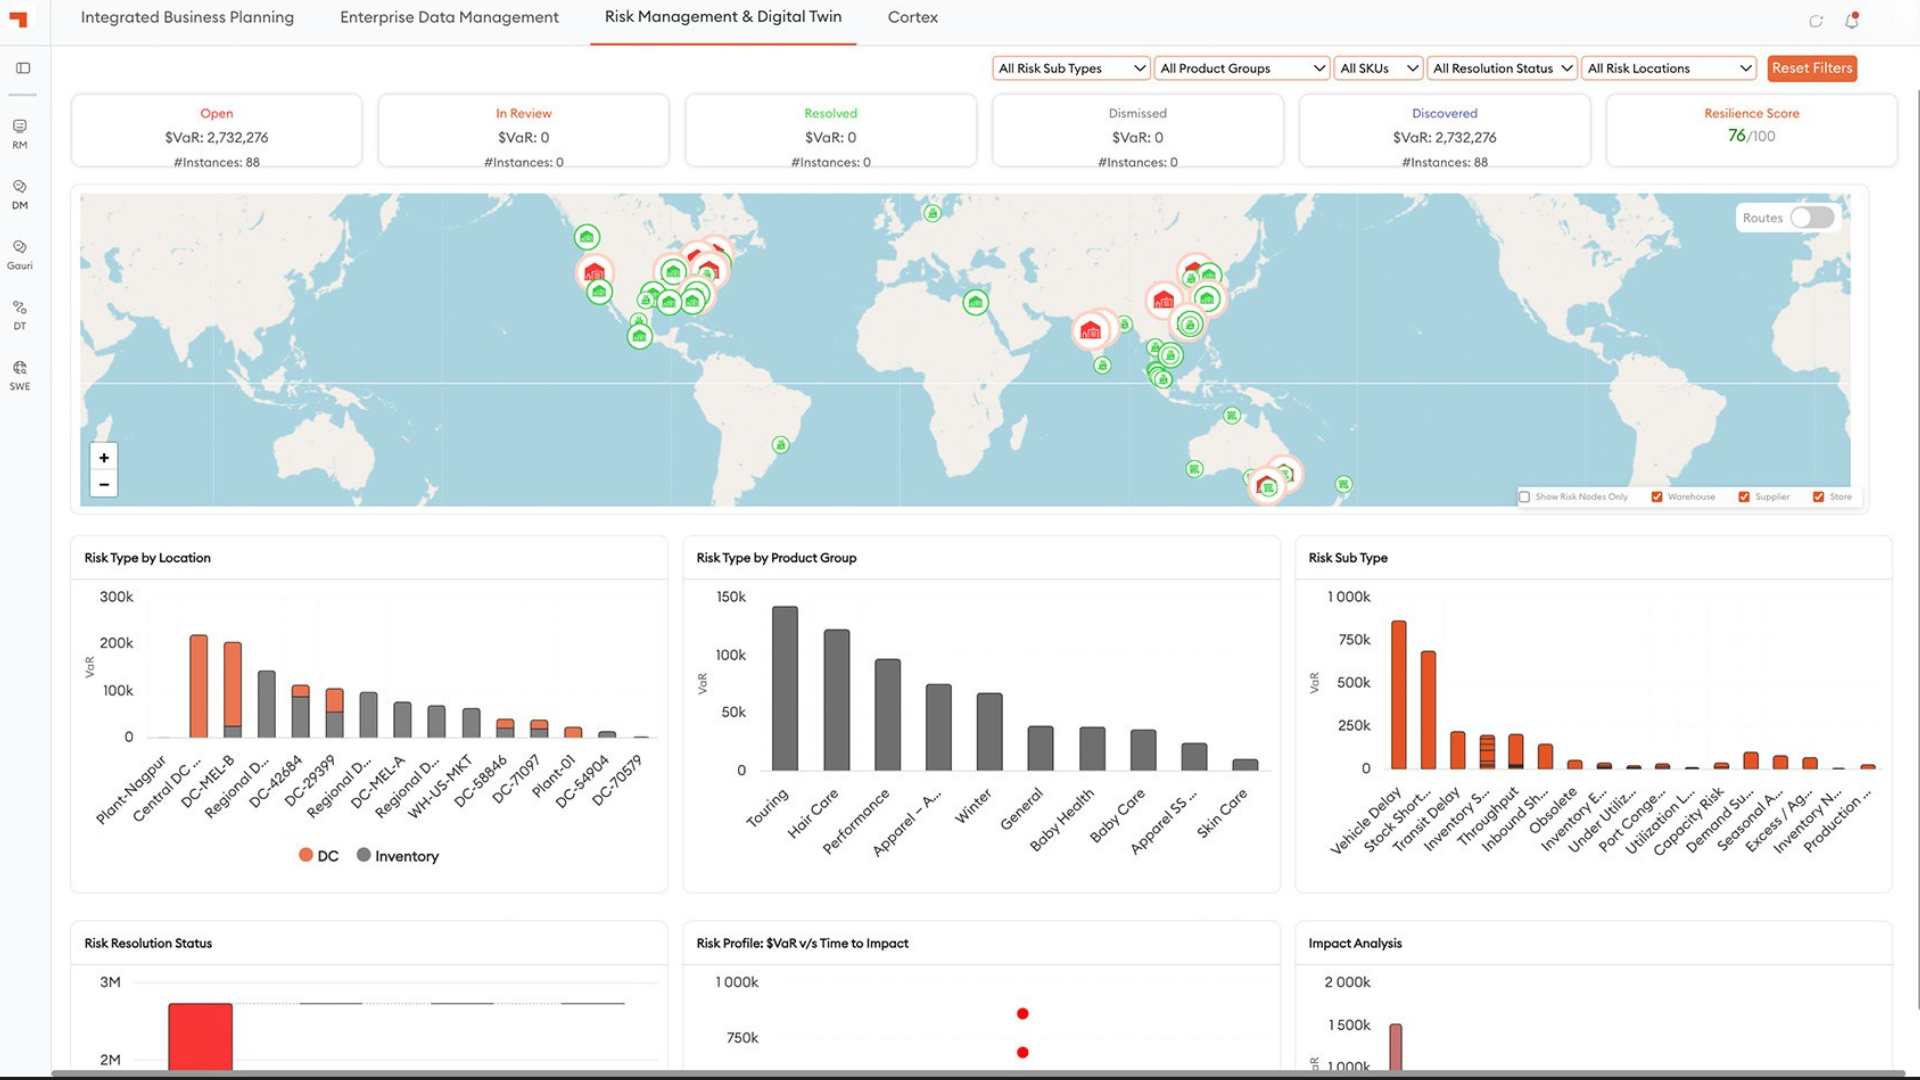Toggle the sidebar panel icon
The width and height of the screenshot is (1920, 1080).
pyautogui.click(x=23, y=68)
